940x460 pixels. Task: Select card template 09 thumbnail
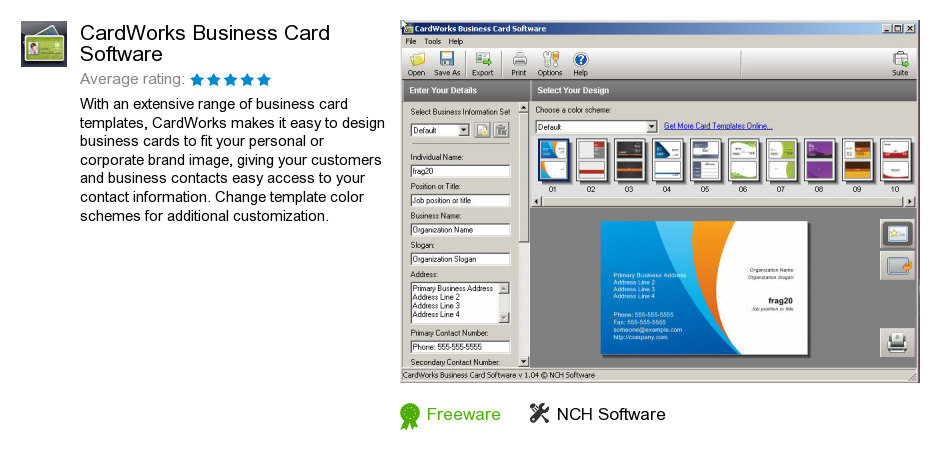click(857, 160)
